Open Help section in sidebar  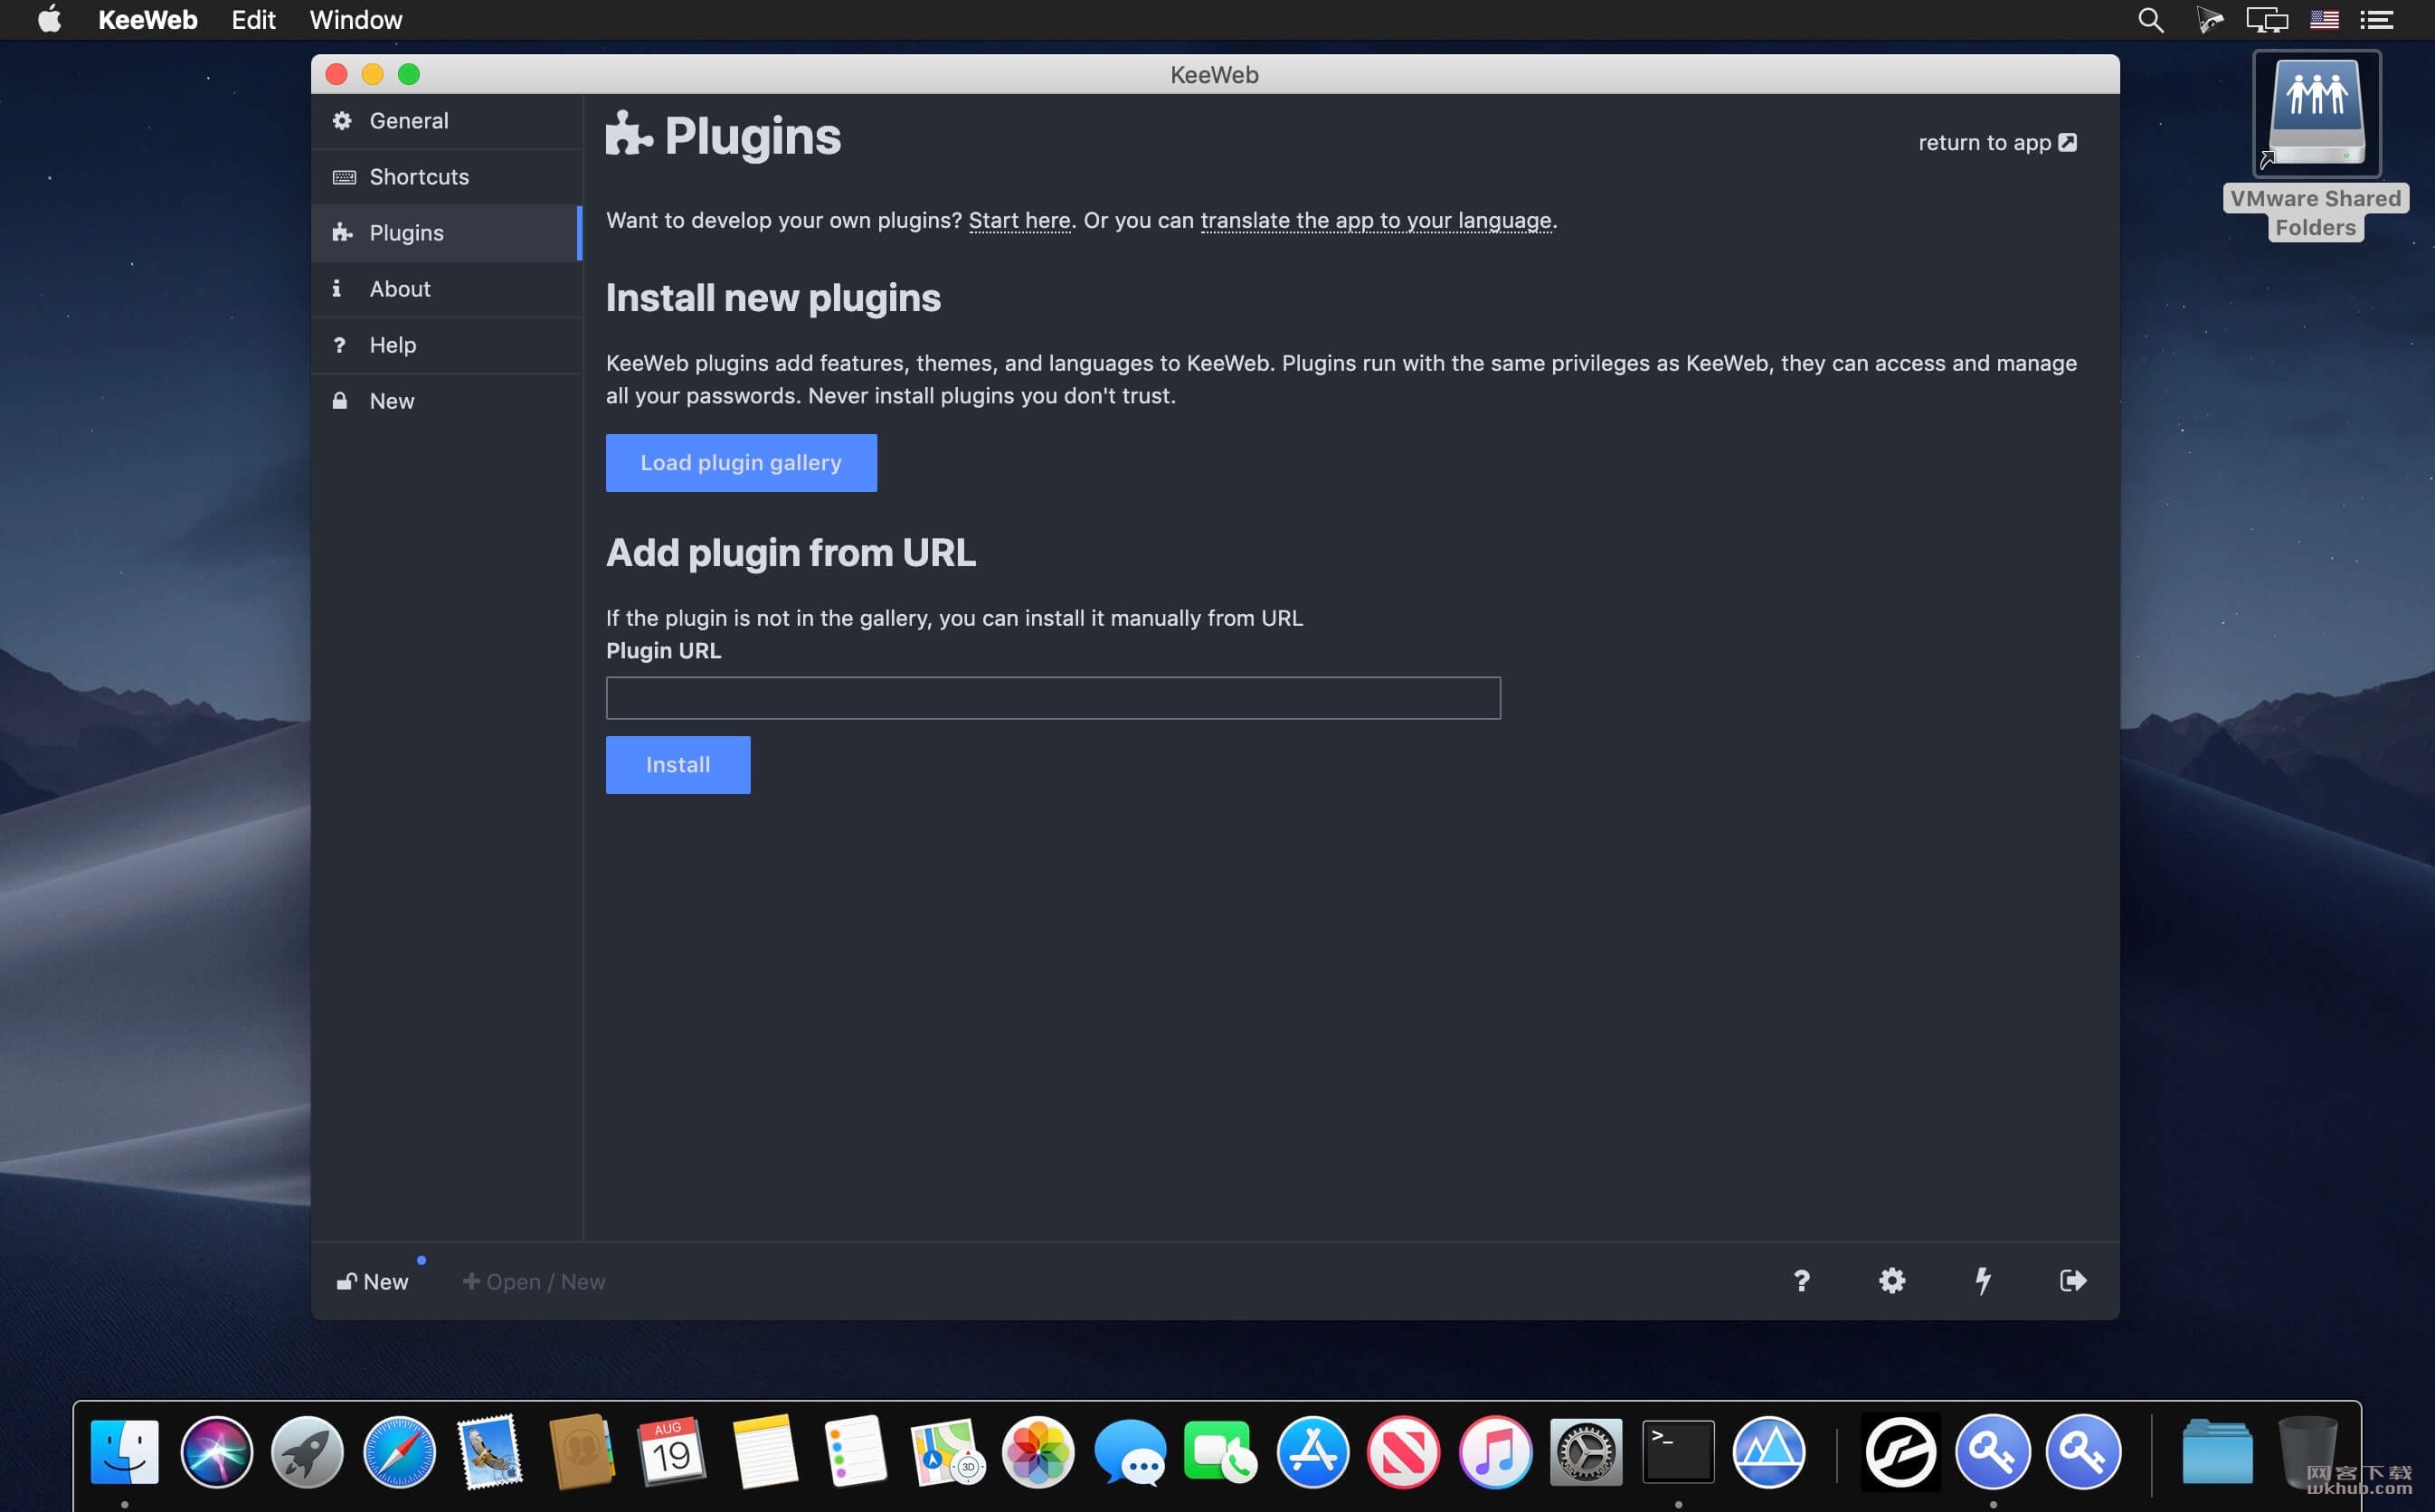446,345
